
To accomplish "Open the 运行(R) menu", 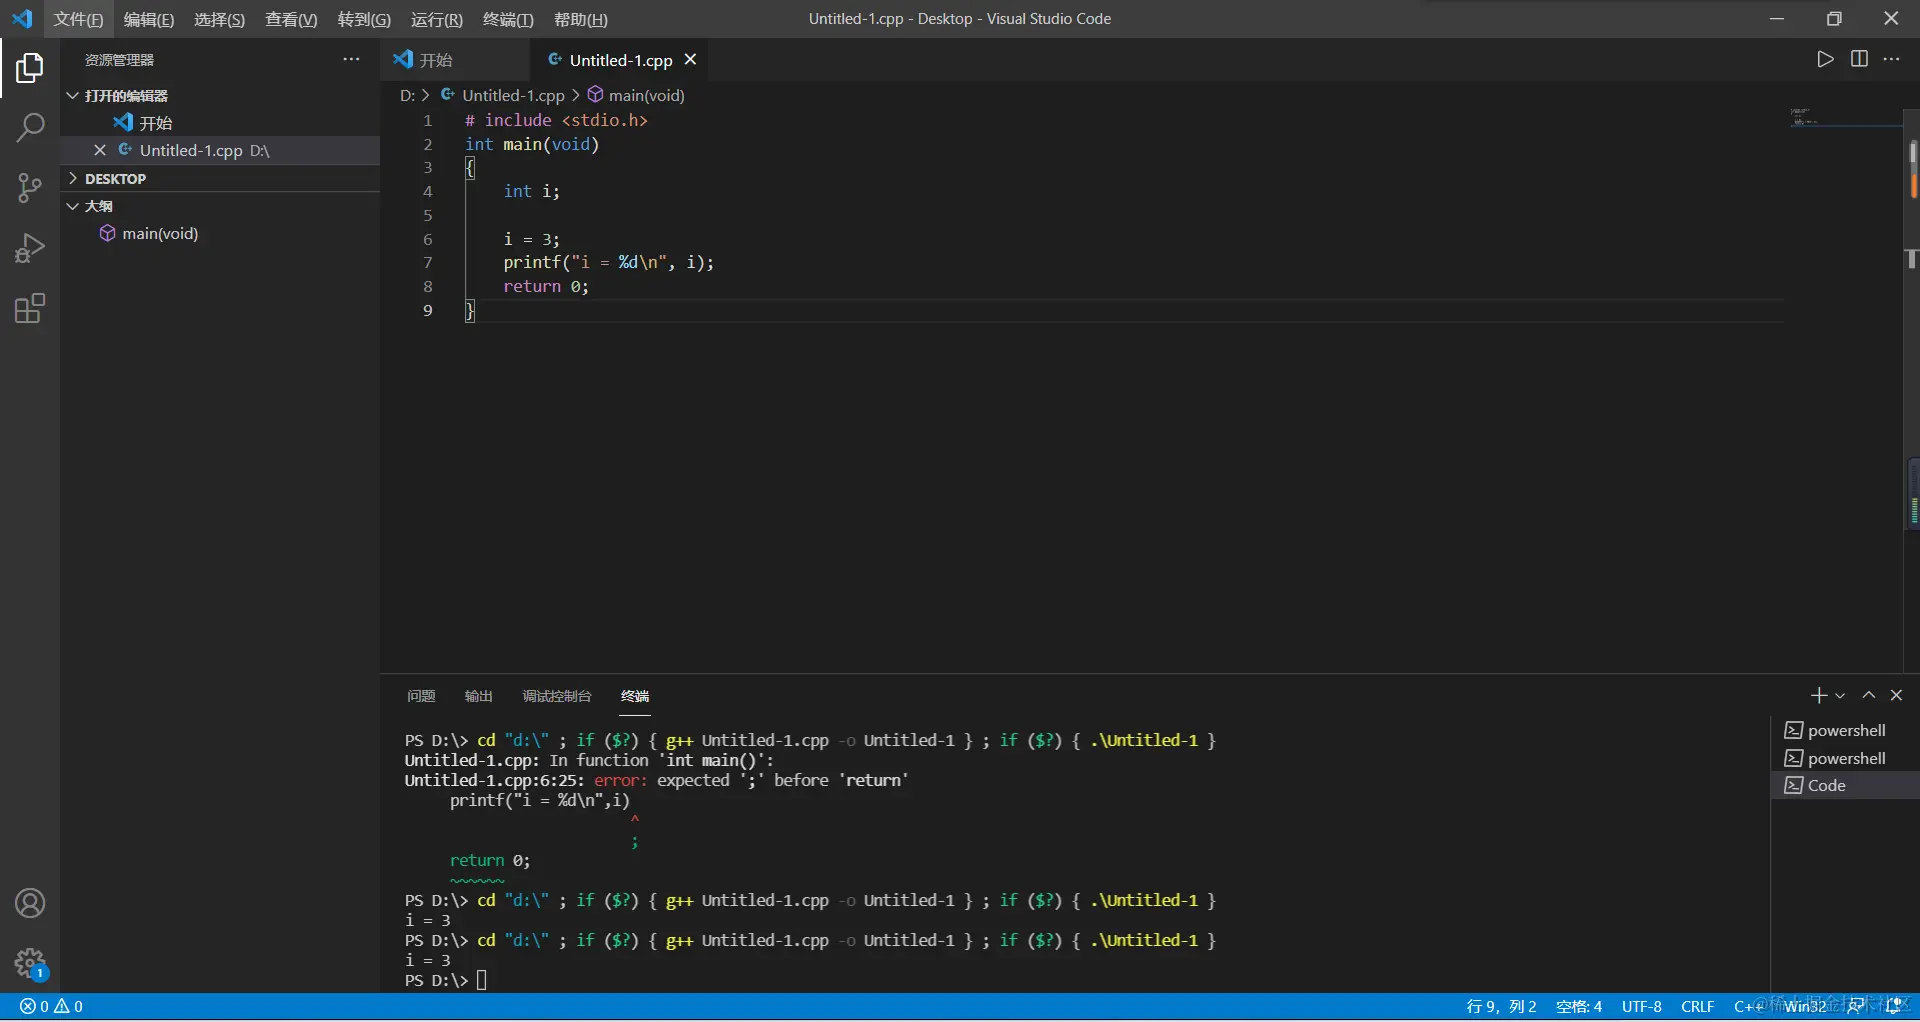I will (437, 19).
